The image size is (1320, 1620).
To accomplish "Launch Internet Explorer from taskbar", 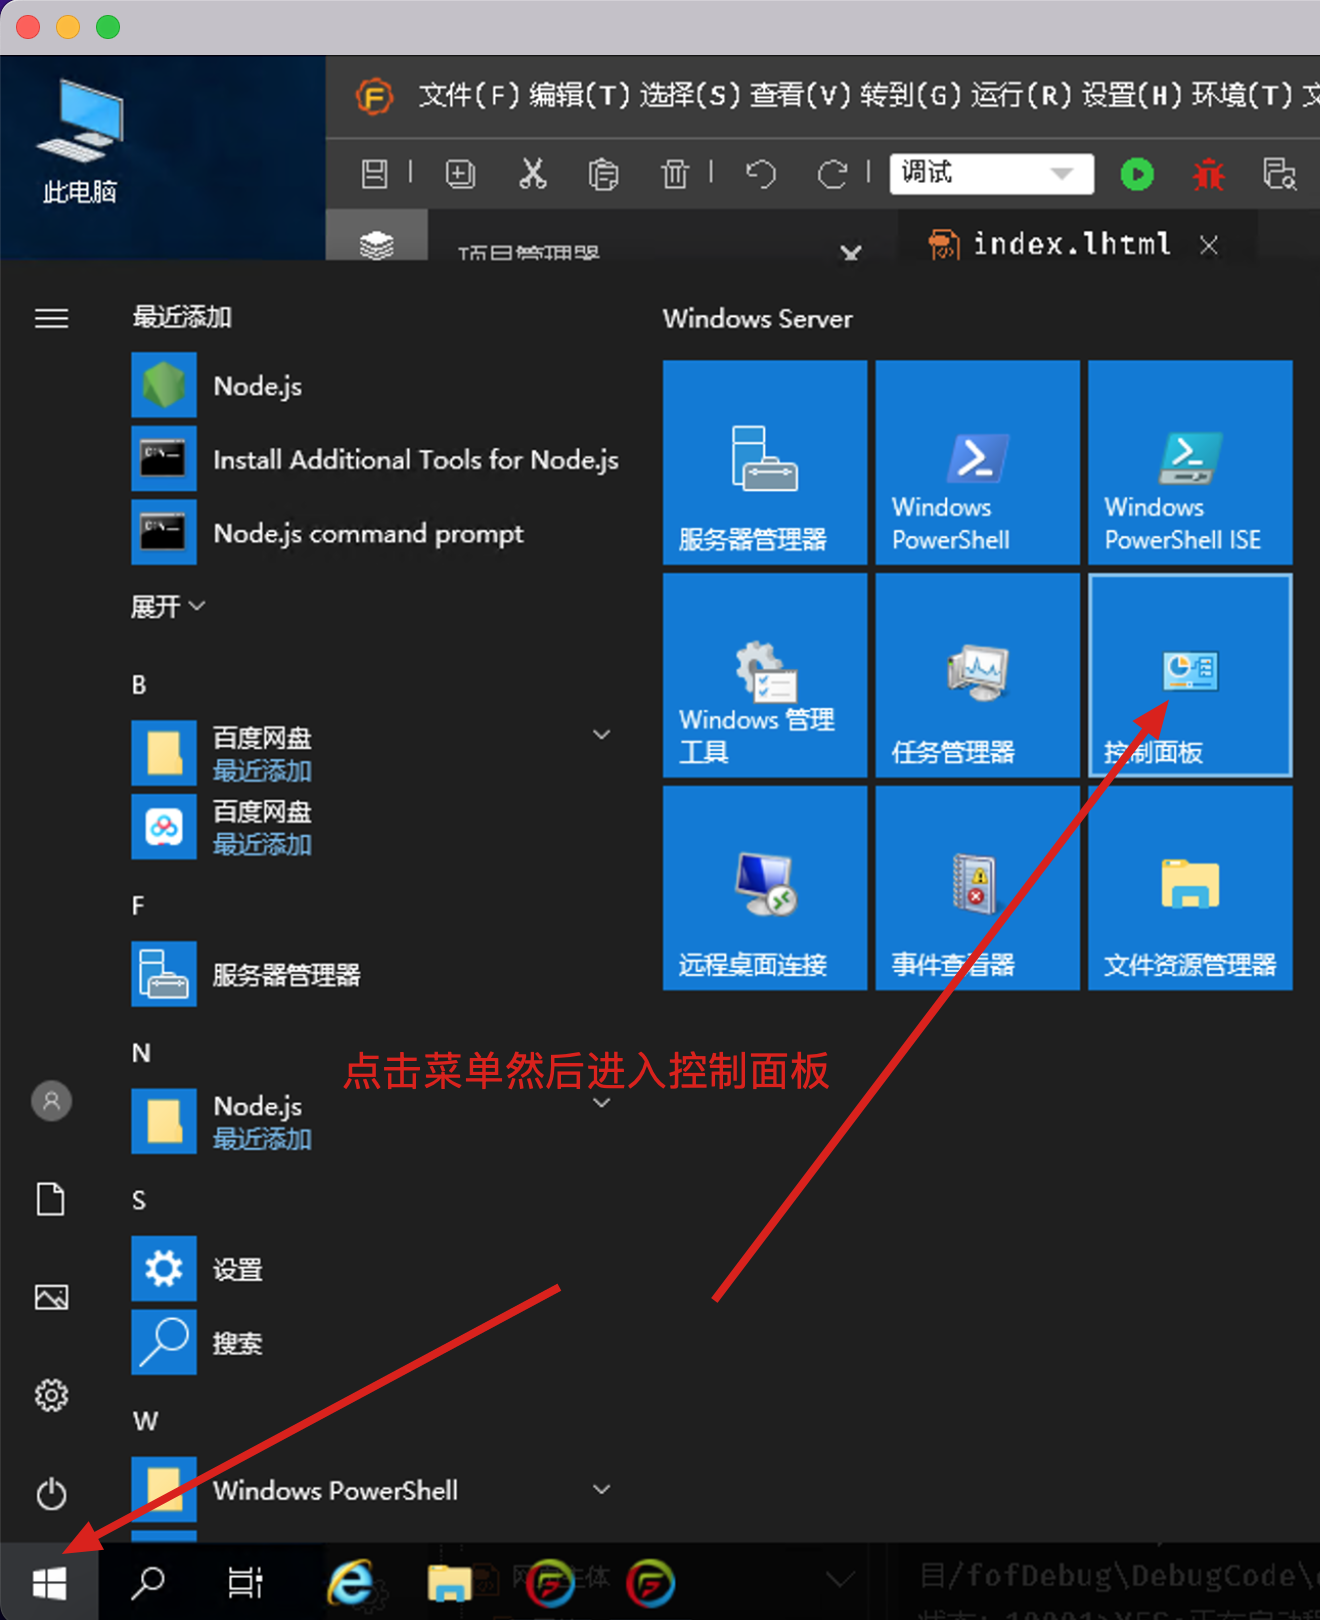I will [350, 1582].
